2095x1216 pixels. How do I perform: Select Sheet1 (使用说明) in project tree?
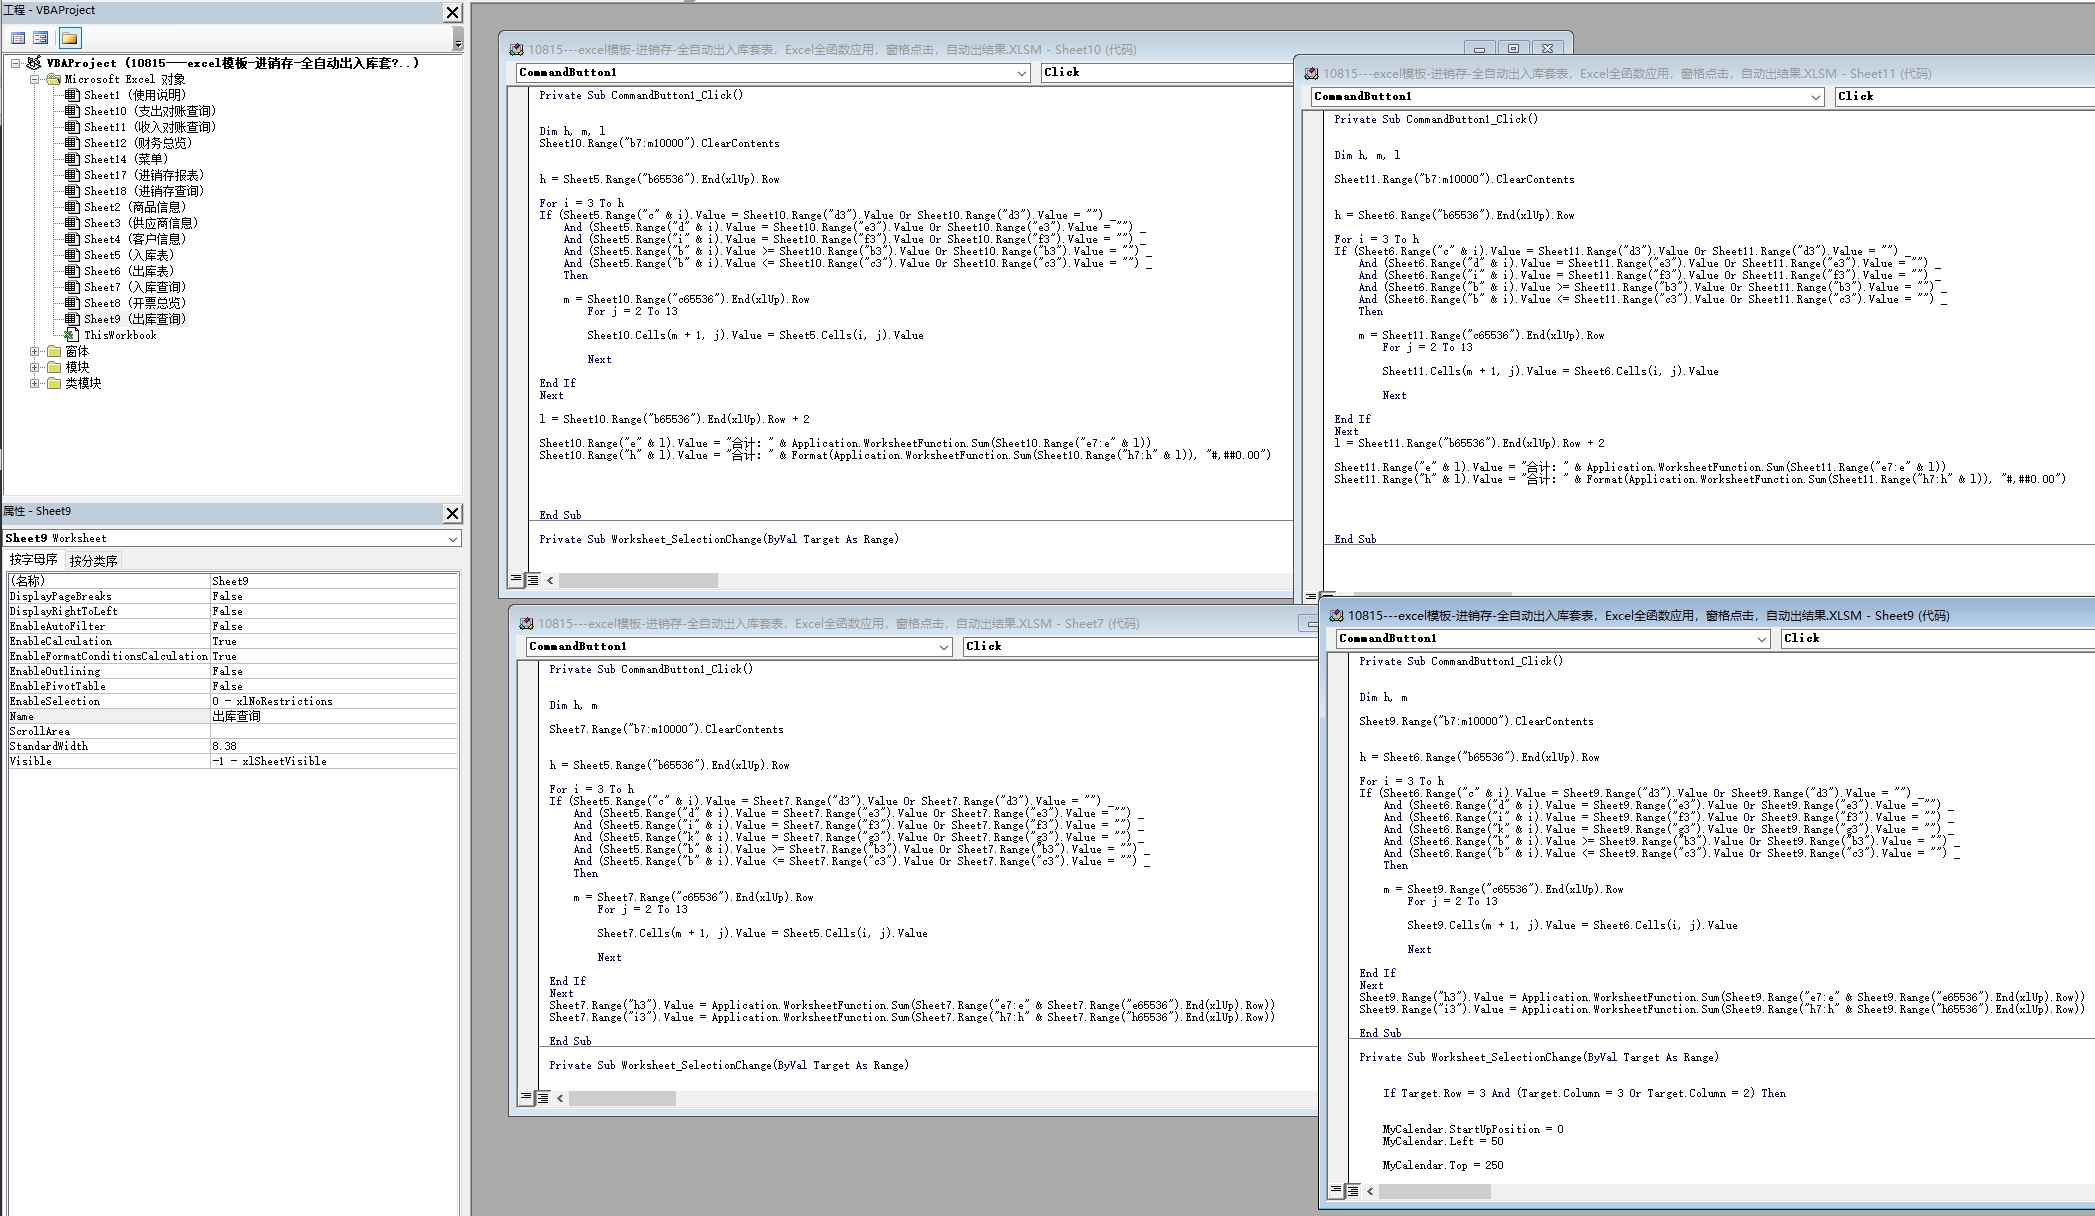[134, 95]
